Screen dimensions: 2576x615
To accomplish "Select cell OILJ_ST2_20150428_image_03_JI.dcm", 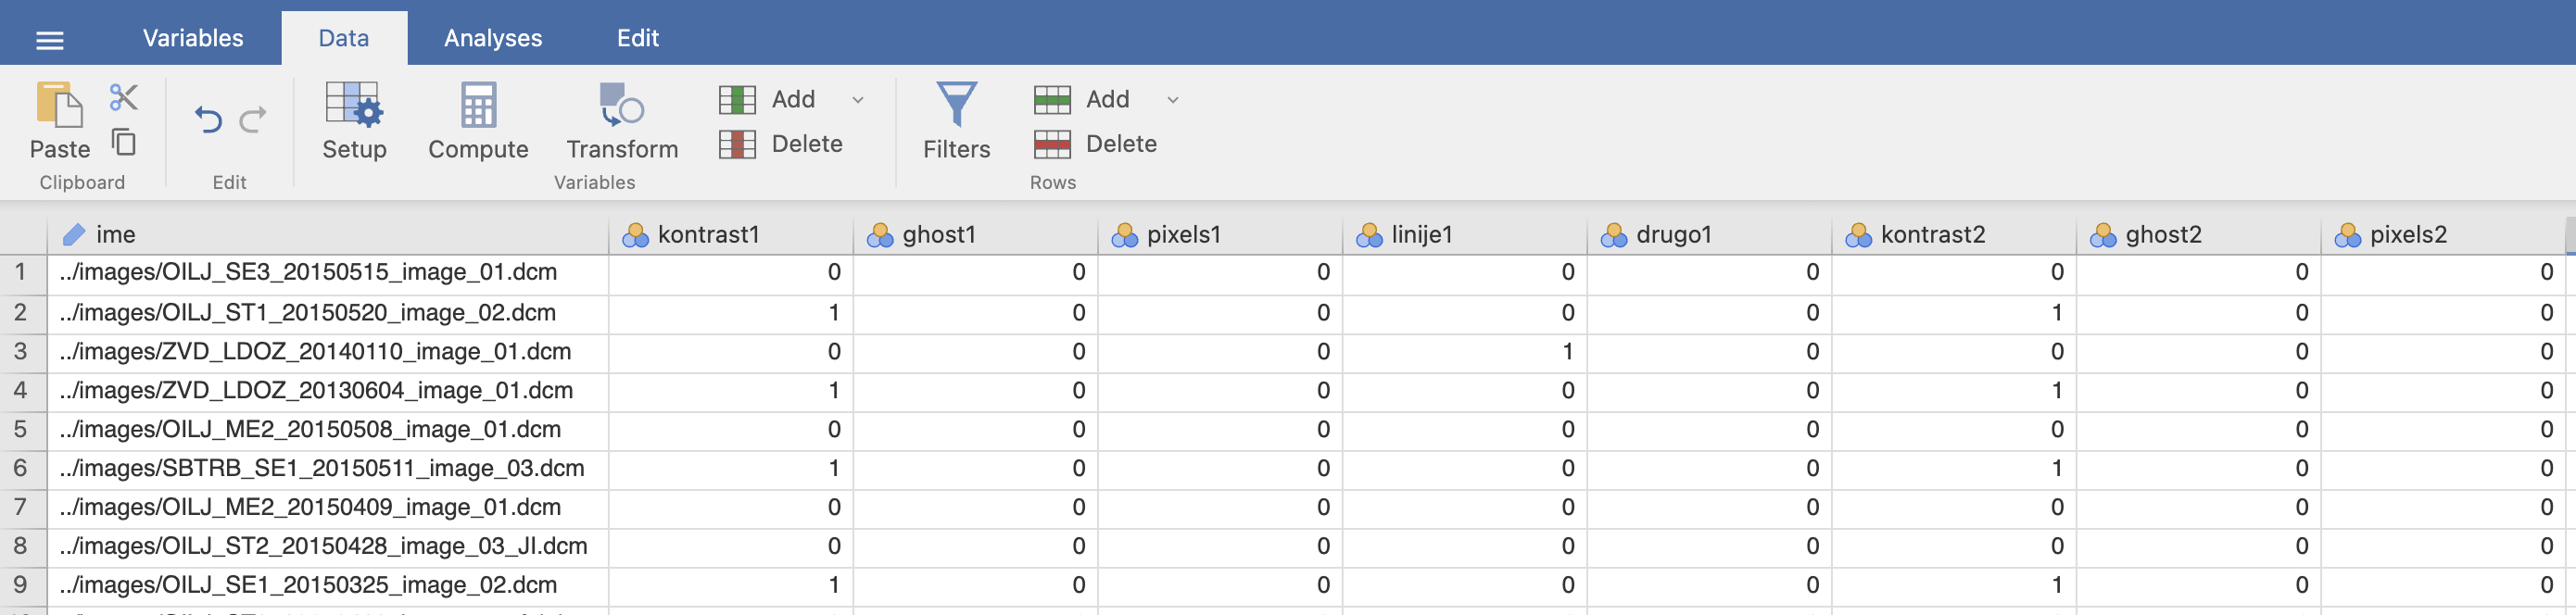I will (328, 547).
